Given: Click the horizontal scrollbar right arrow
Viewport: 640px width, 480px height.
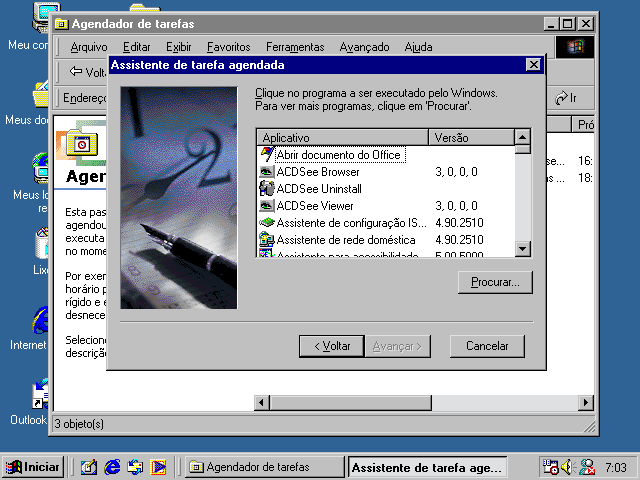Looking at the screenshot, I should 586,403.
